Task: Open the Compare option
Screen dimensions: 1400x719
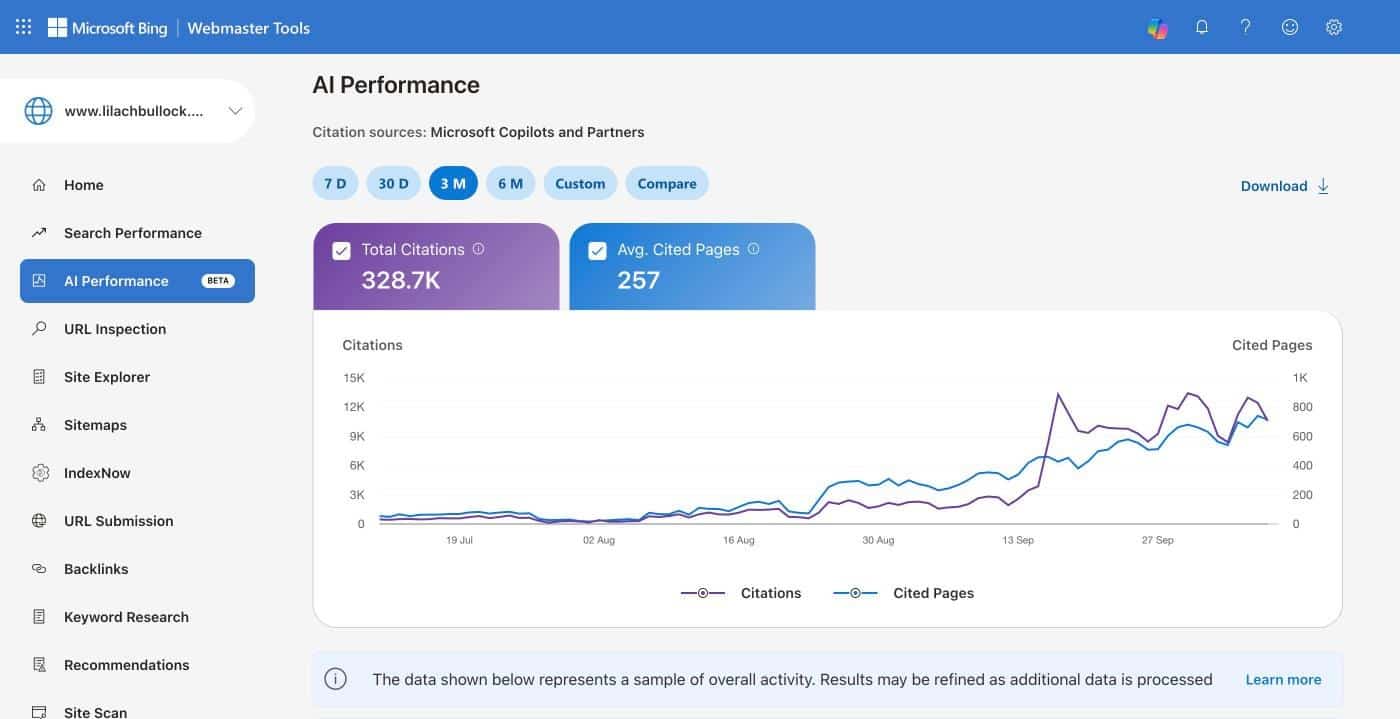Action: (x=667, y=183)
